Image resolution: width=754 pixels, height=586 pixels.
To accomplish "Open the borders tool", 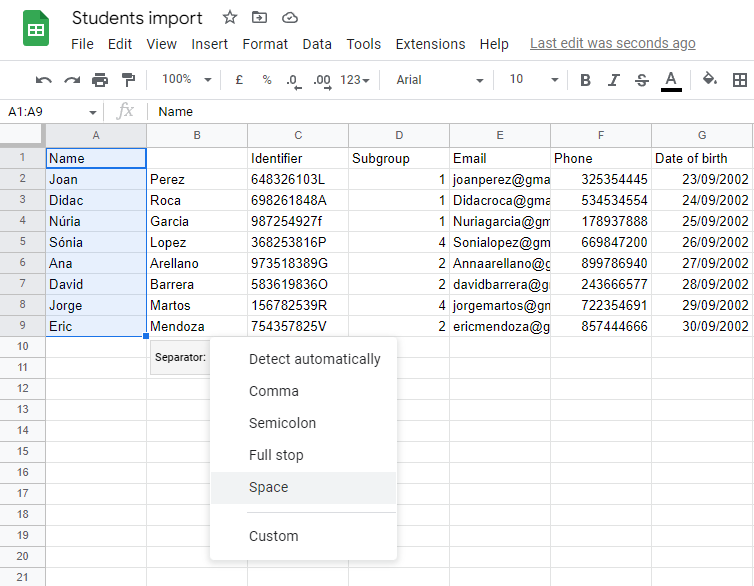I will [x=740, y=80].
